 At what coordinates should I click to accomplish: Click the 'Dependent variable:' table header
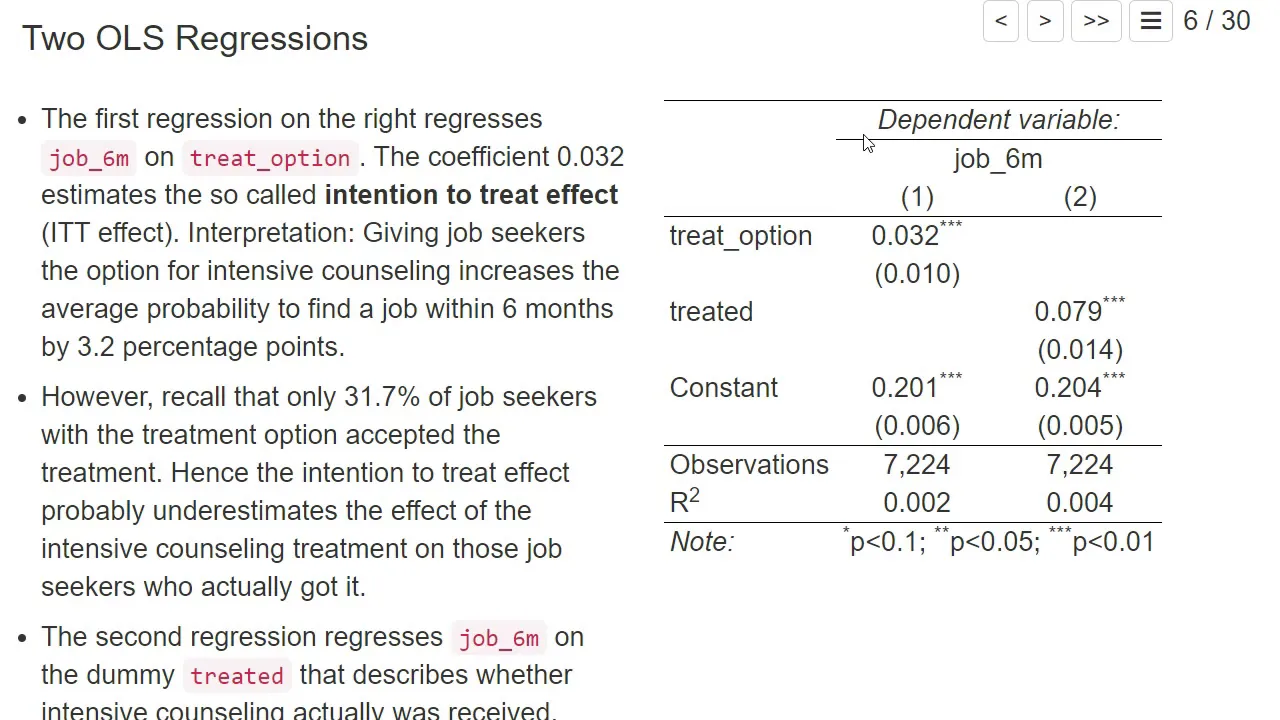pos(999,120)
